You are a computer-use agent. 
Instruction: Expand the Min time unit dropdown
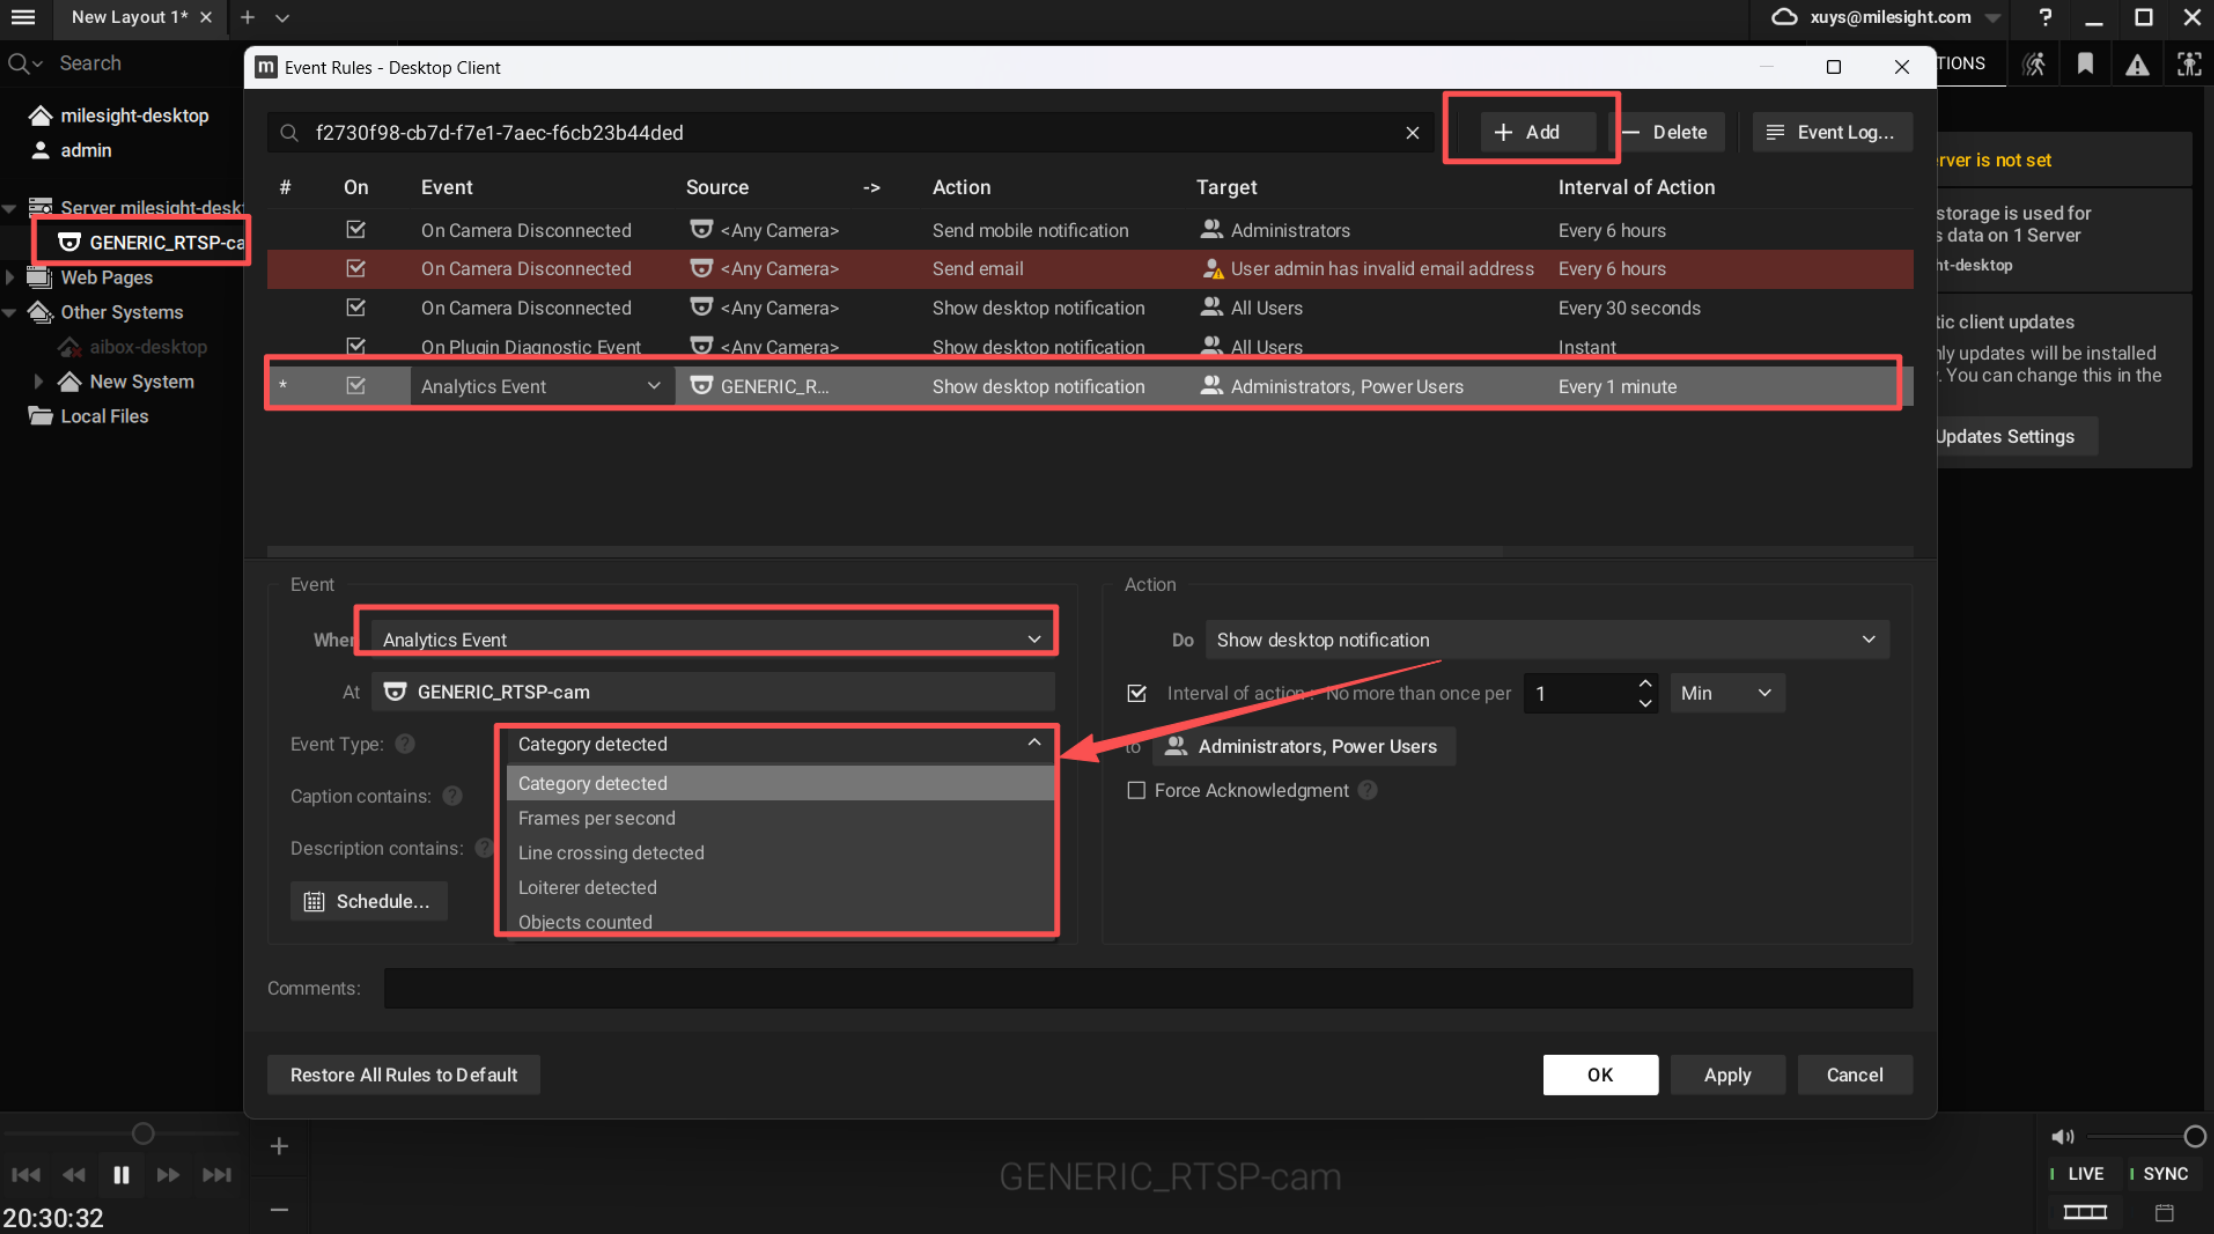coord(1726,693)
